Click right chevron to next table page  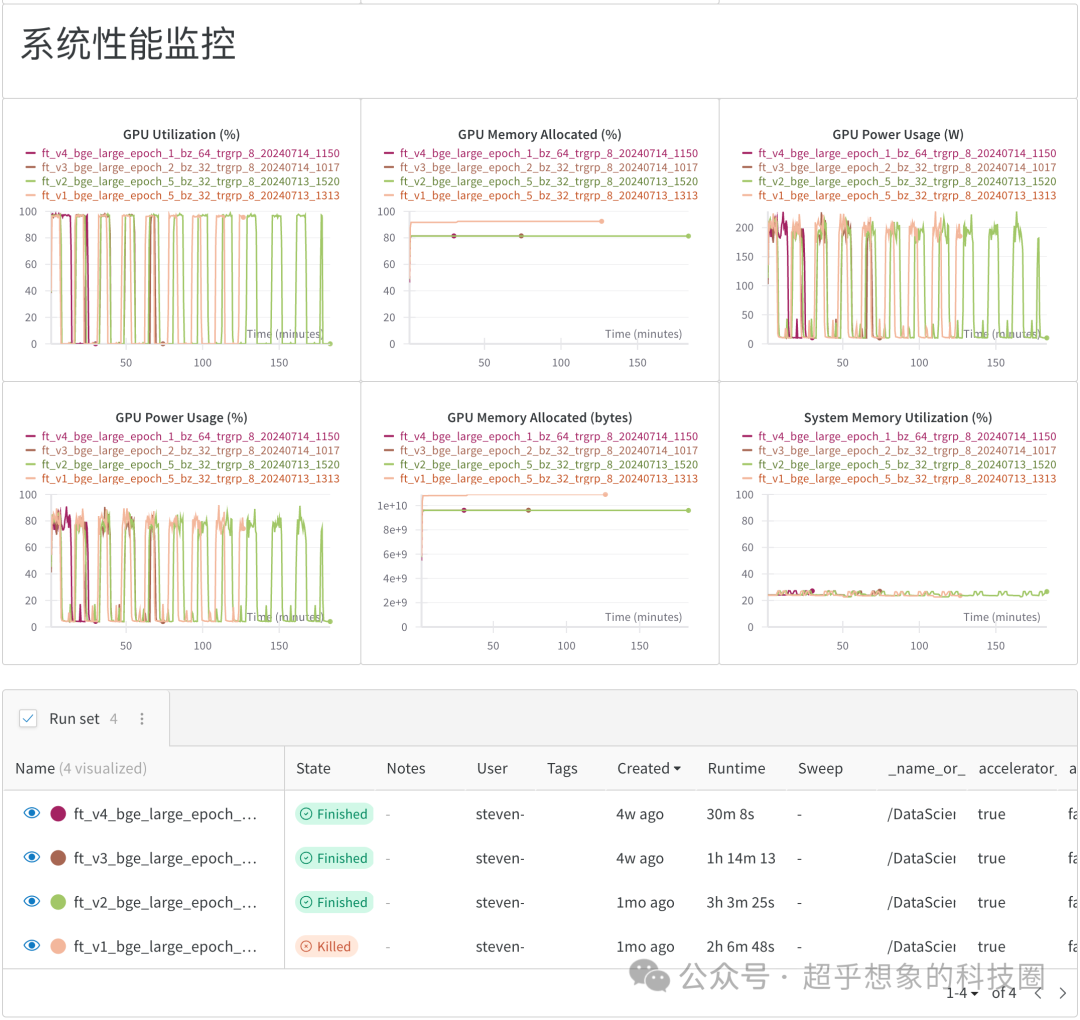(x=1062, y=993)
